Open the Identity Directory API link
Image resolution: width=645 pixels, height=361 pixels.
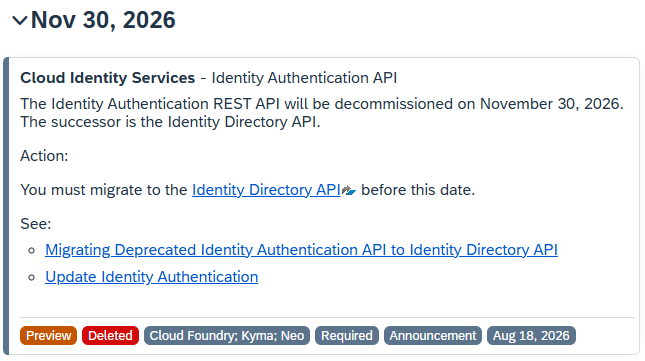266,190
